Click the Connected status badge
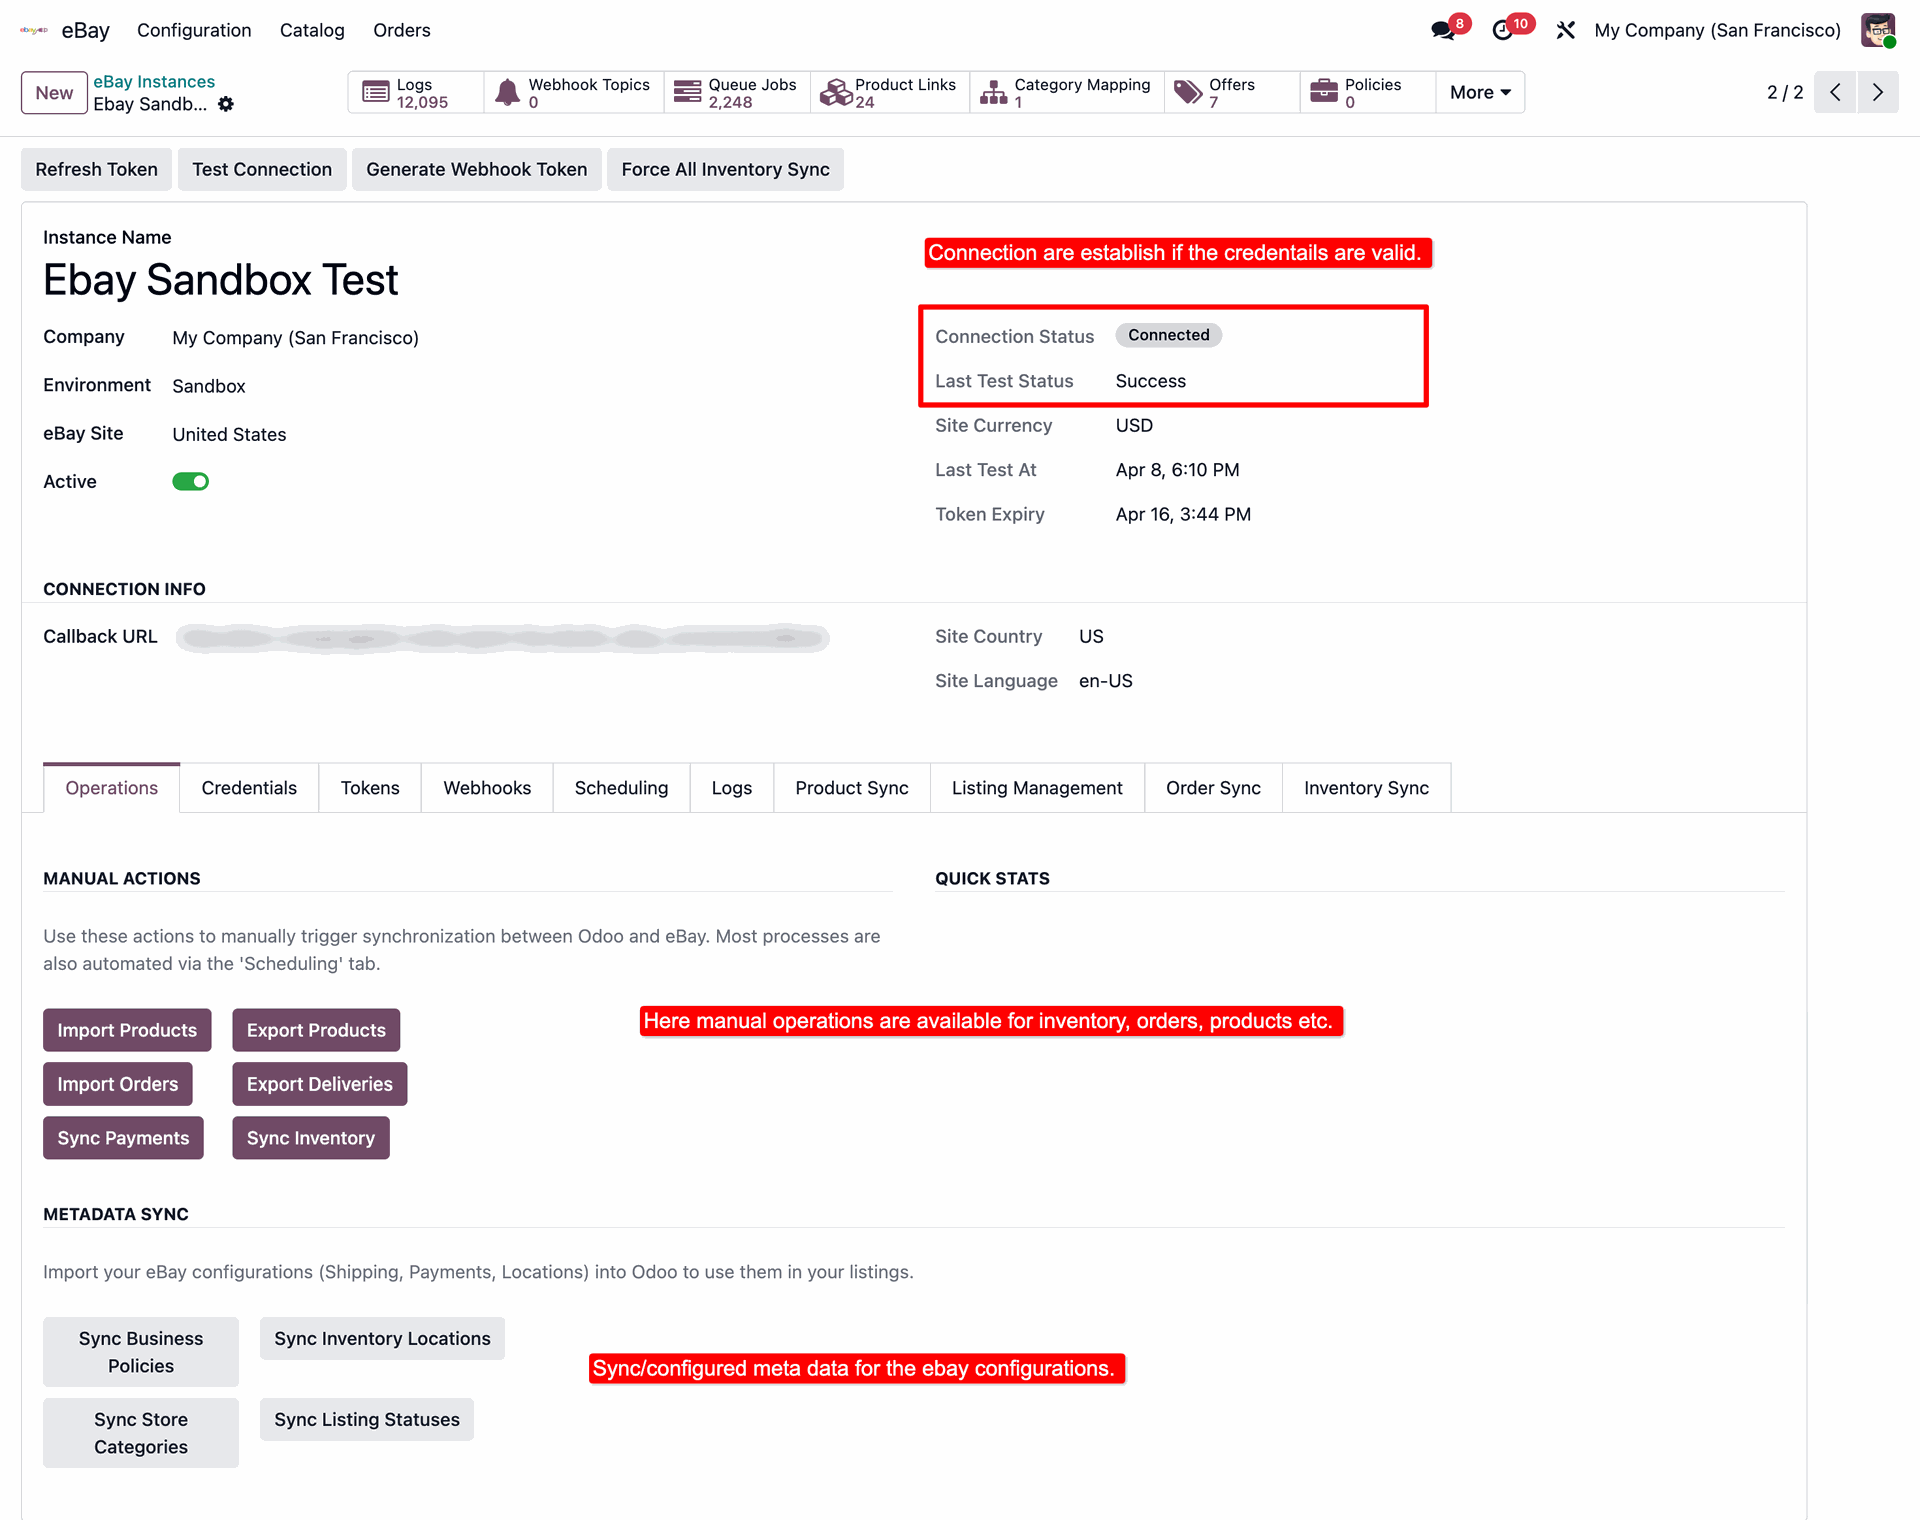 (1169, 335)
